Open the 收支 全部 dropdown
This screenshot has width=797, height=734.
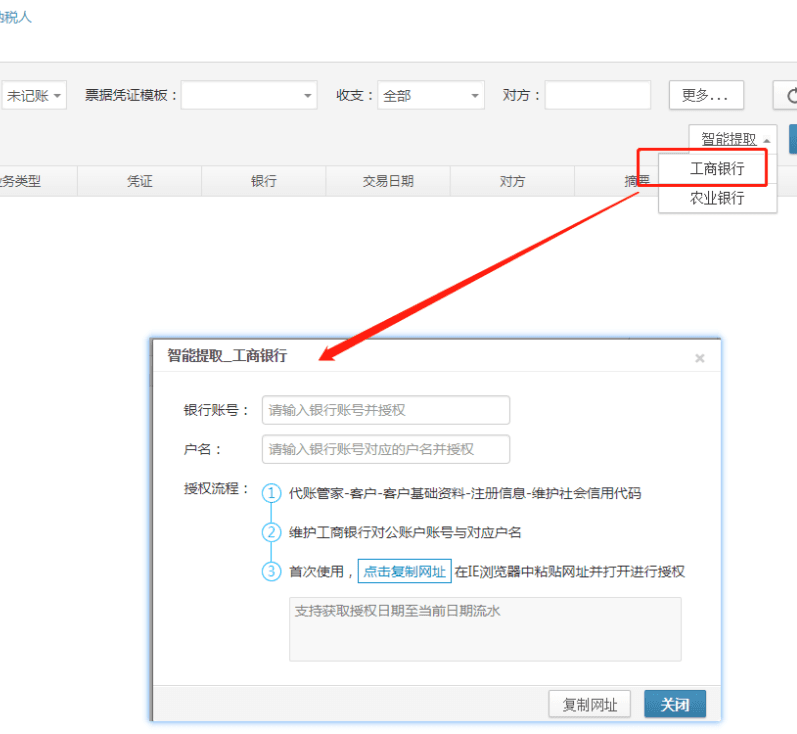(431, 96)
